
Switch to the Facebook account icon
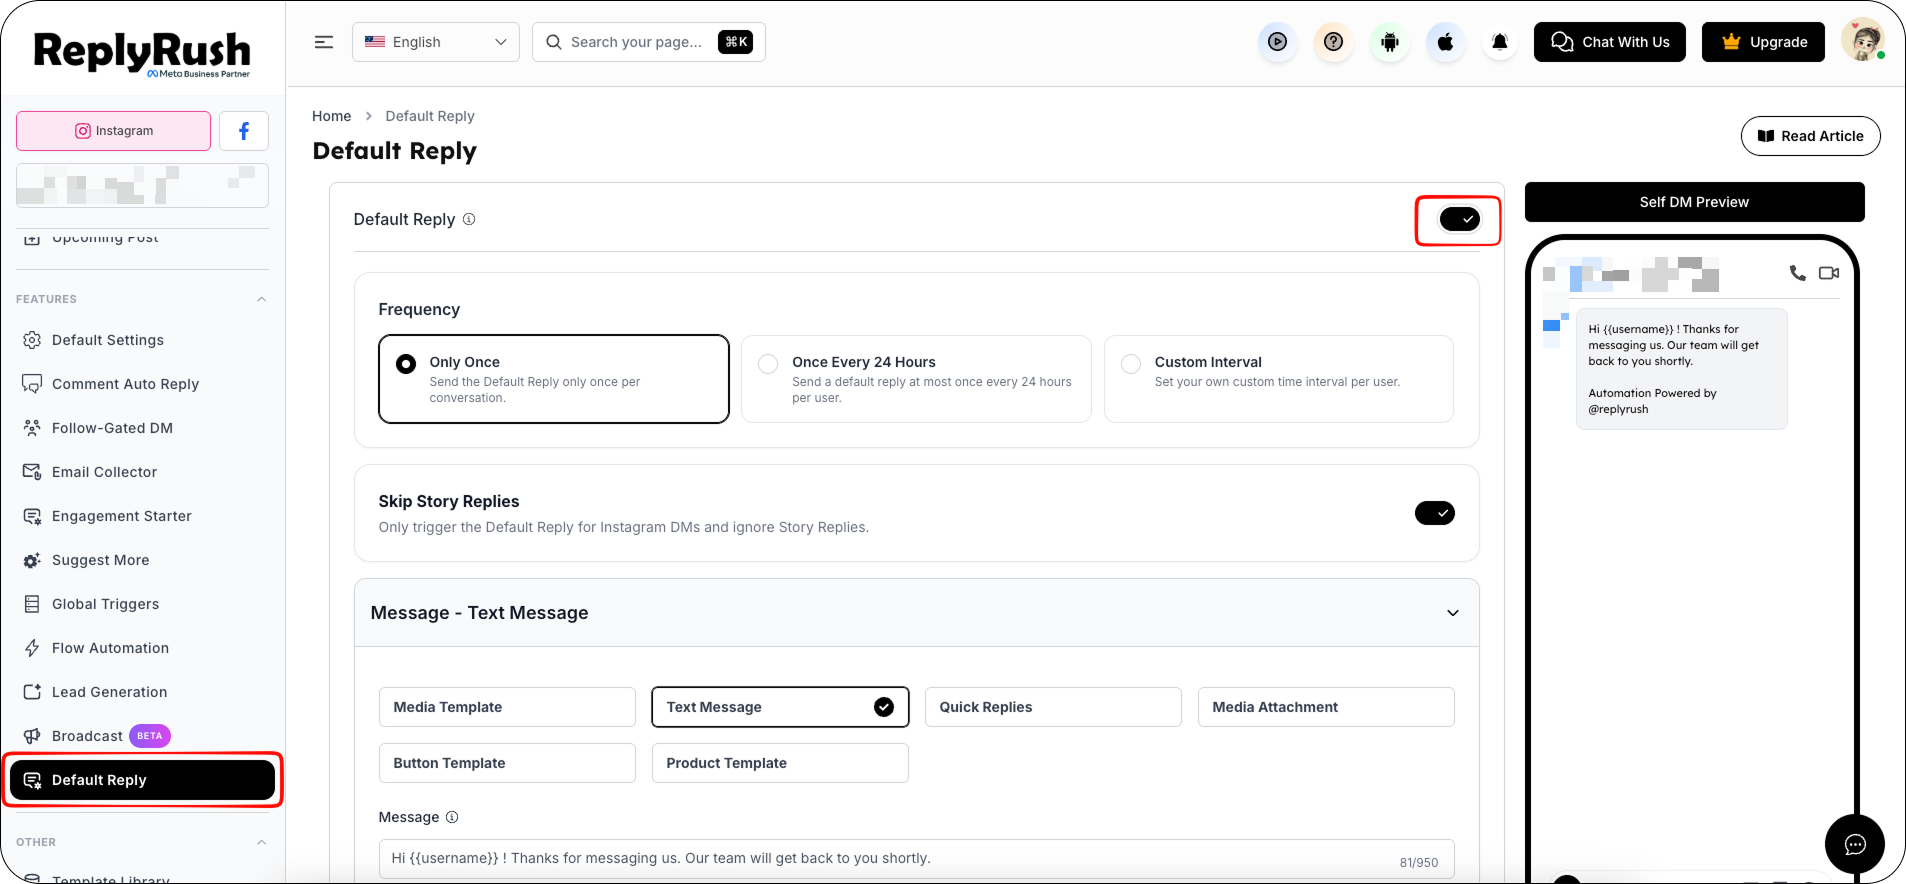click(x=244, y=131)
